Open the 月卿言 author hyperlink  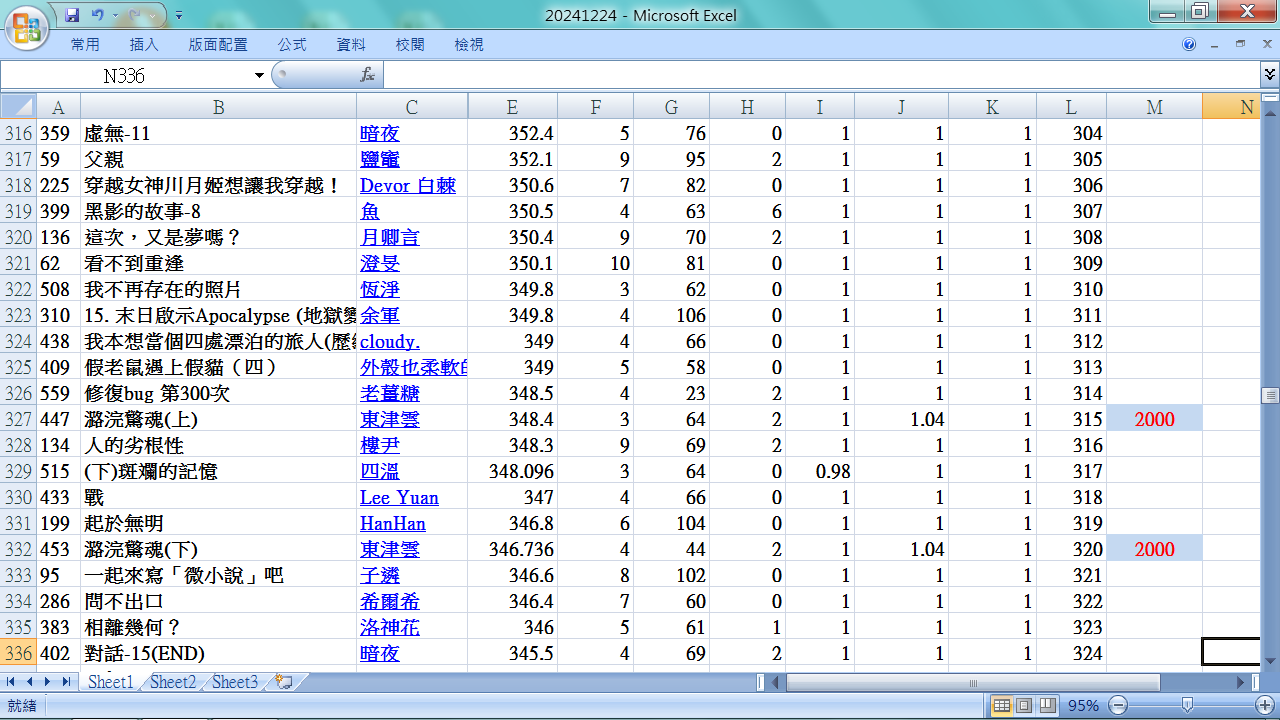tap(390, 237)
